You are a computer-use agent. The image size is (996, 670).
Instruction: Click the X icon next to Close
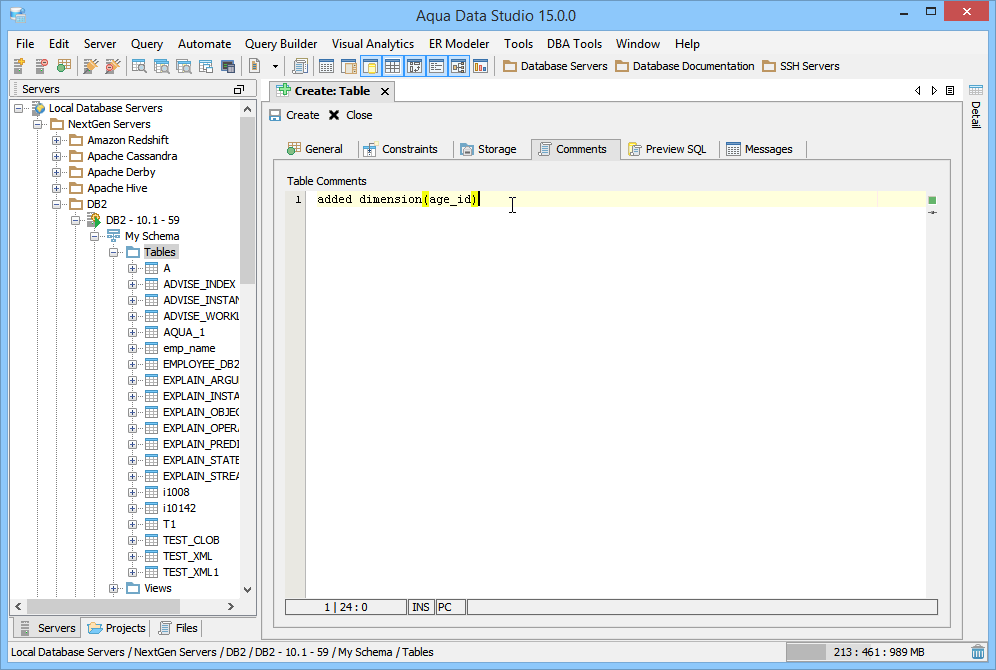[334, 115]
